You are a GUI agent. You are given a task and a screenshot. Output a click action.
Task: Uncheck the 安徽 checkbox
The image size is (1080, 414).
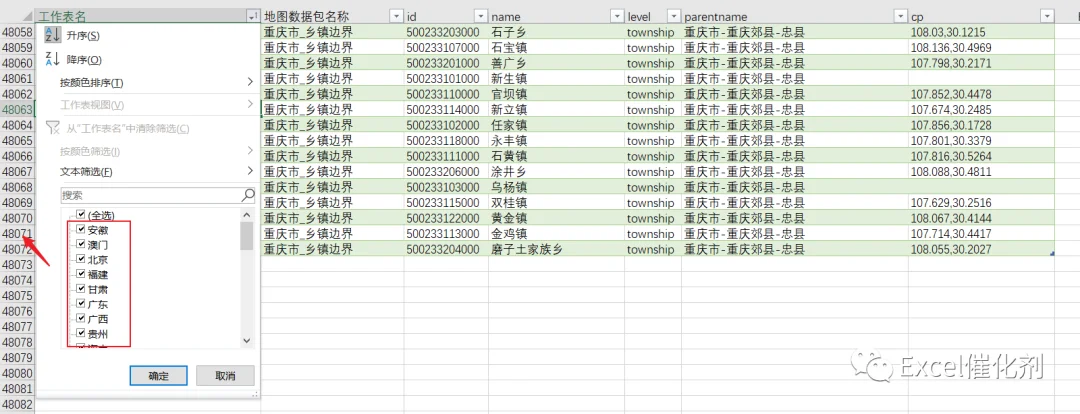pyautogui.click(x=81, y=229)
